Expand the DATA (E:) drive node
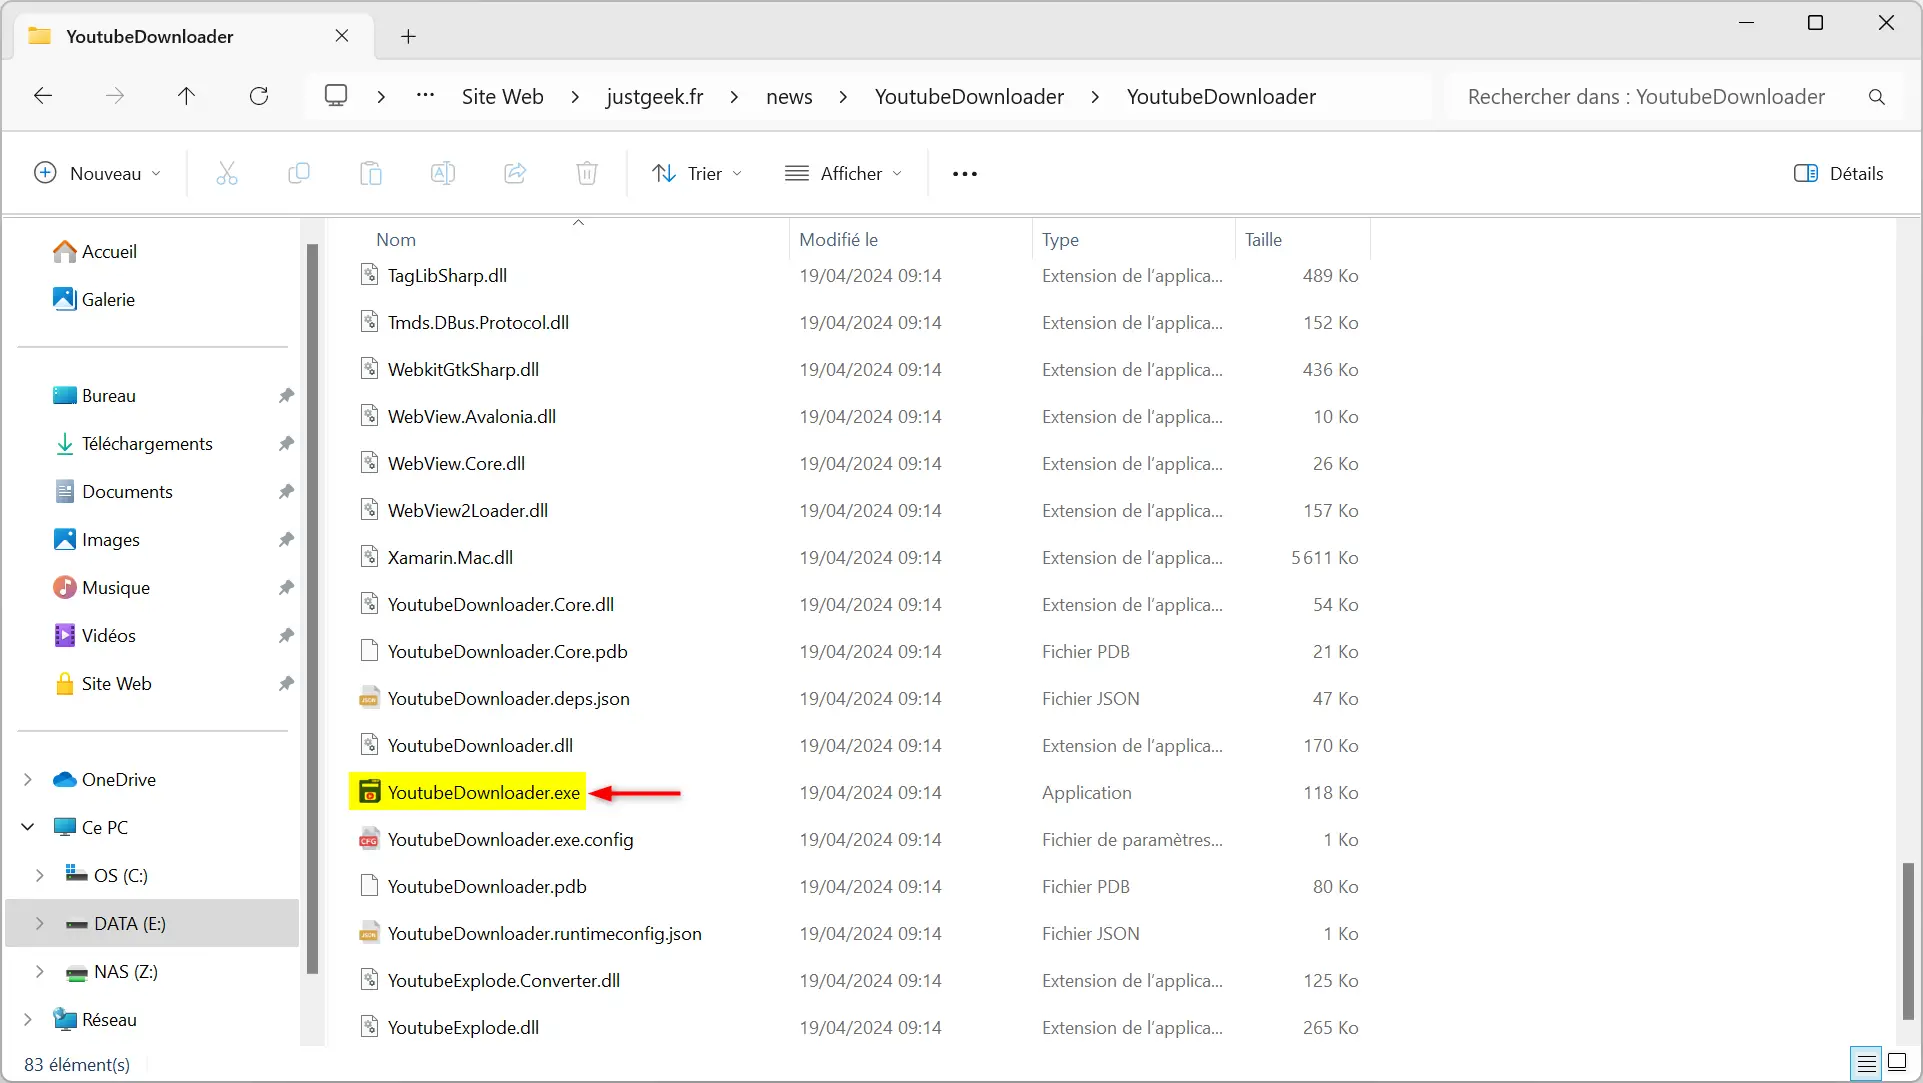The image size is (1923, 1083). coord(40,924)
